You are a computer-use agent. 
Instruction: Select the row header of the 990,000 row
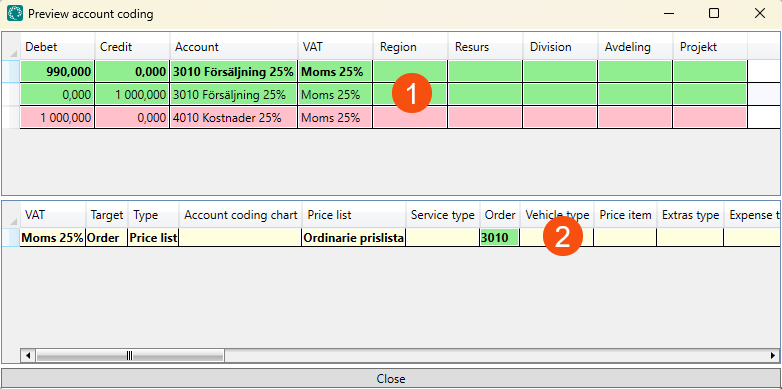click(x=11, y=72)
